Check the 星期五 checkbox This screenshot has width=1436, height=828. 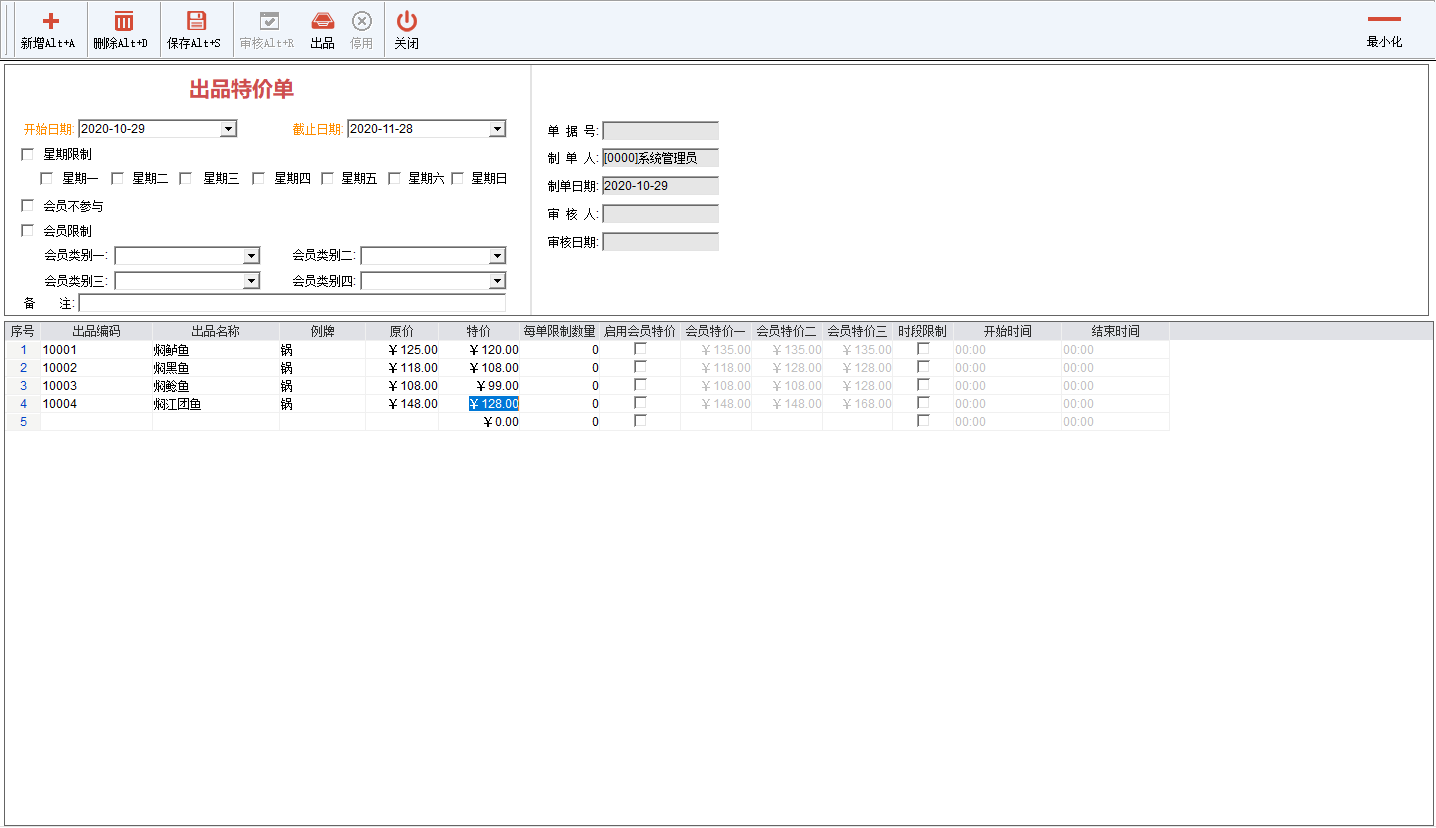[x=327, y=178]
